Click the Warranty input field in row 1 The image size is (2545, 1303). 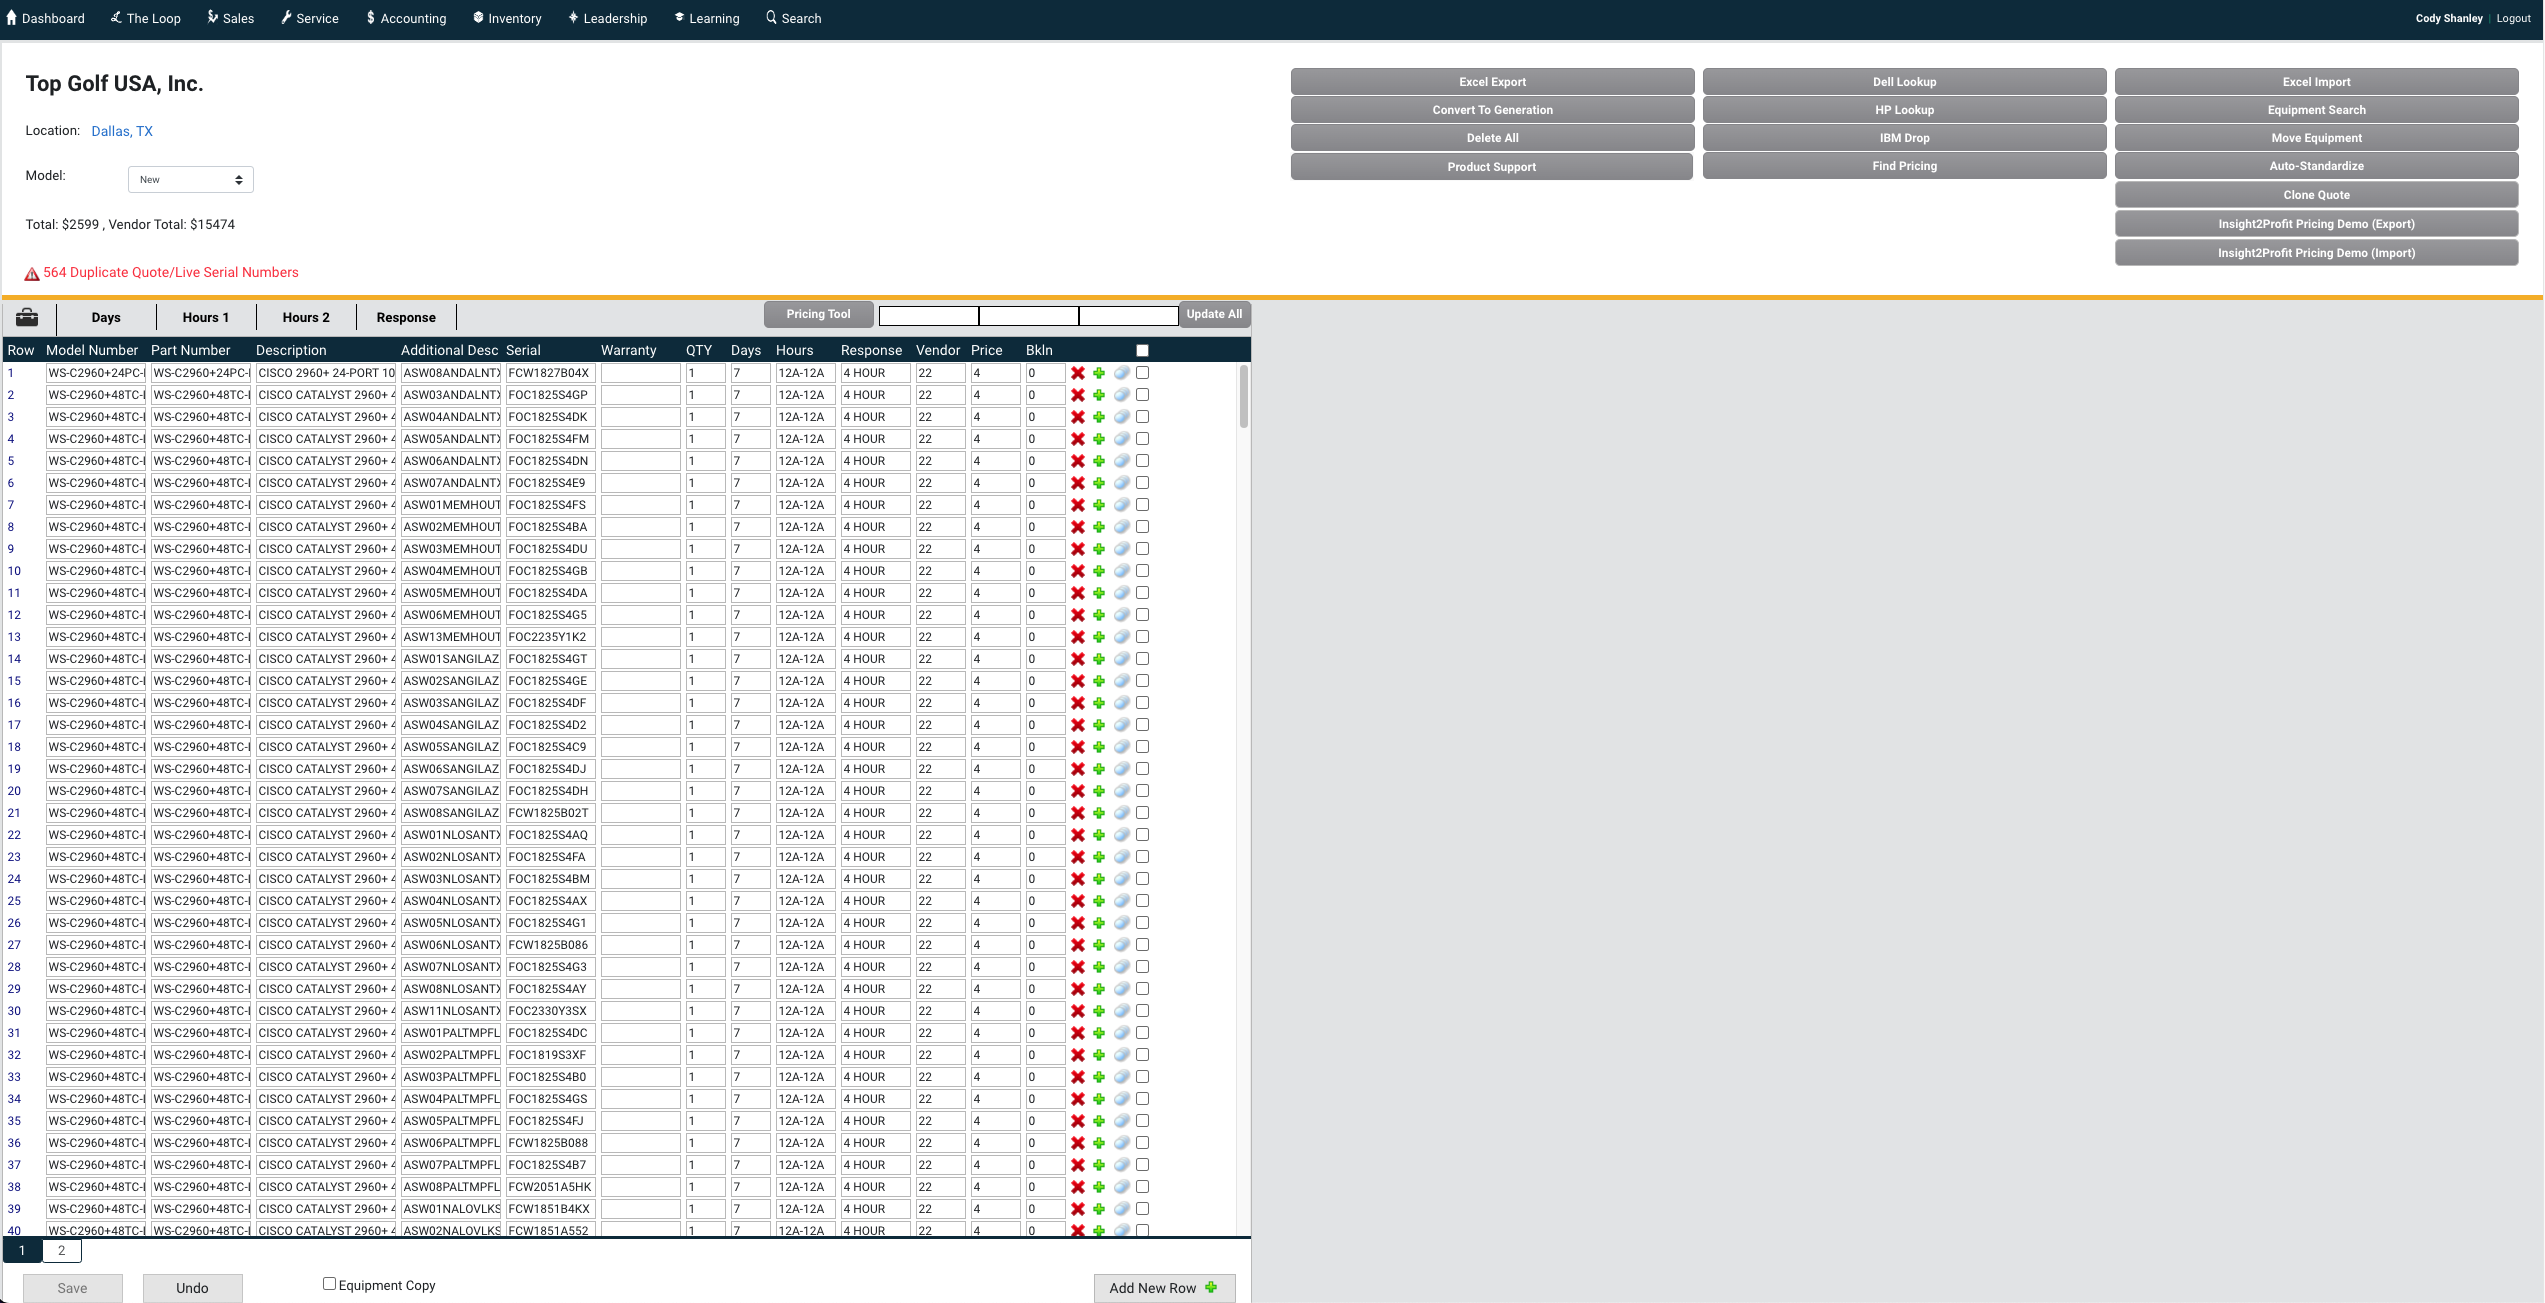coord(640,373)
